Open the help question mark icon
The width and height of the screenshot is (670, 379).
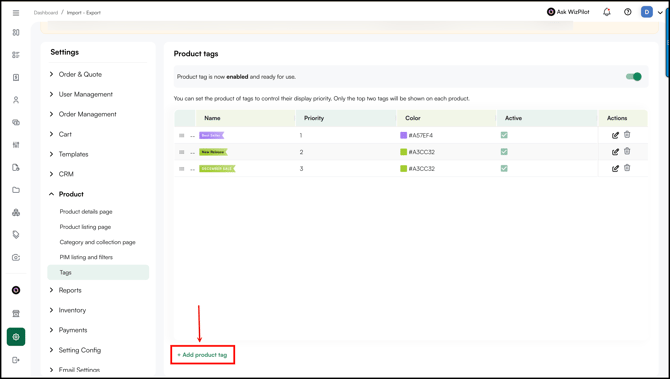pos(627,12)
